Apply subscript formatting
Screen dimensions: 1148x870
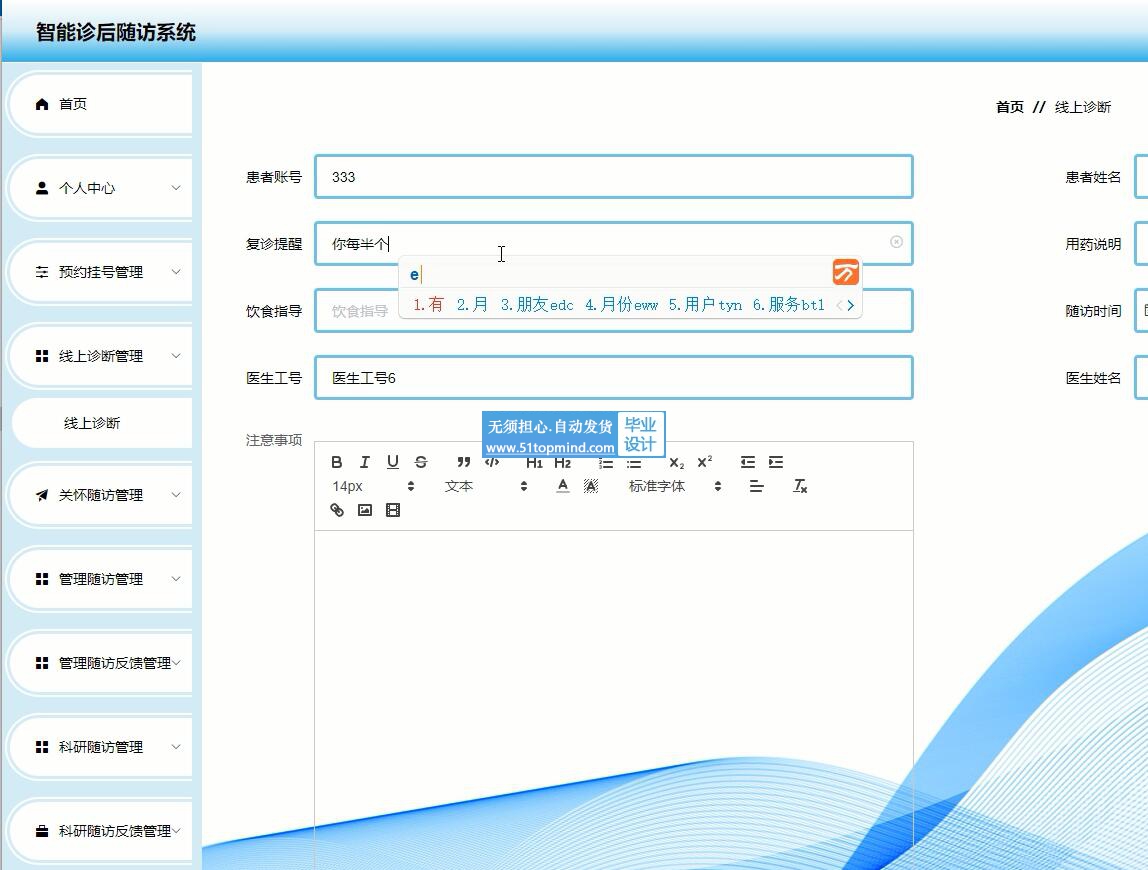tap(677, 462)
